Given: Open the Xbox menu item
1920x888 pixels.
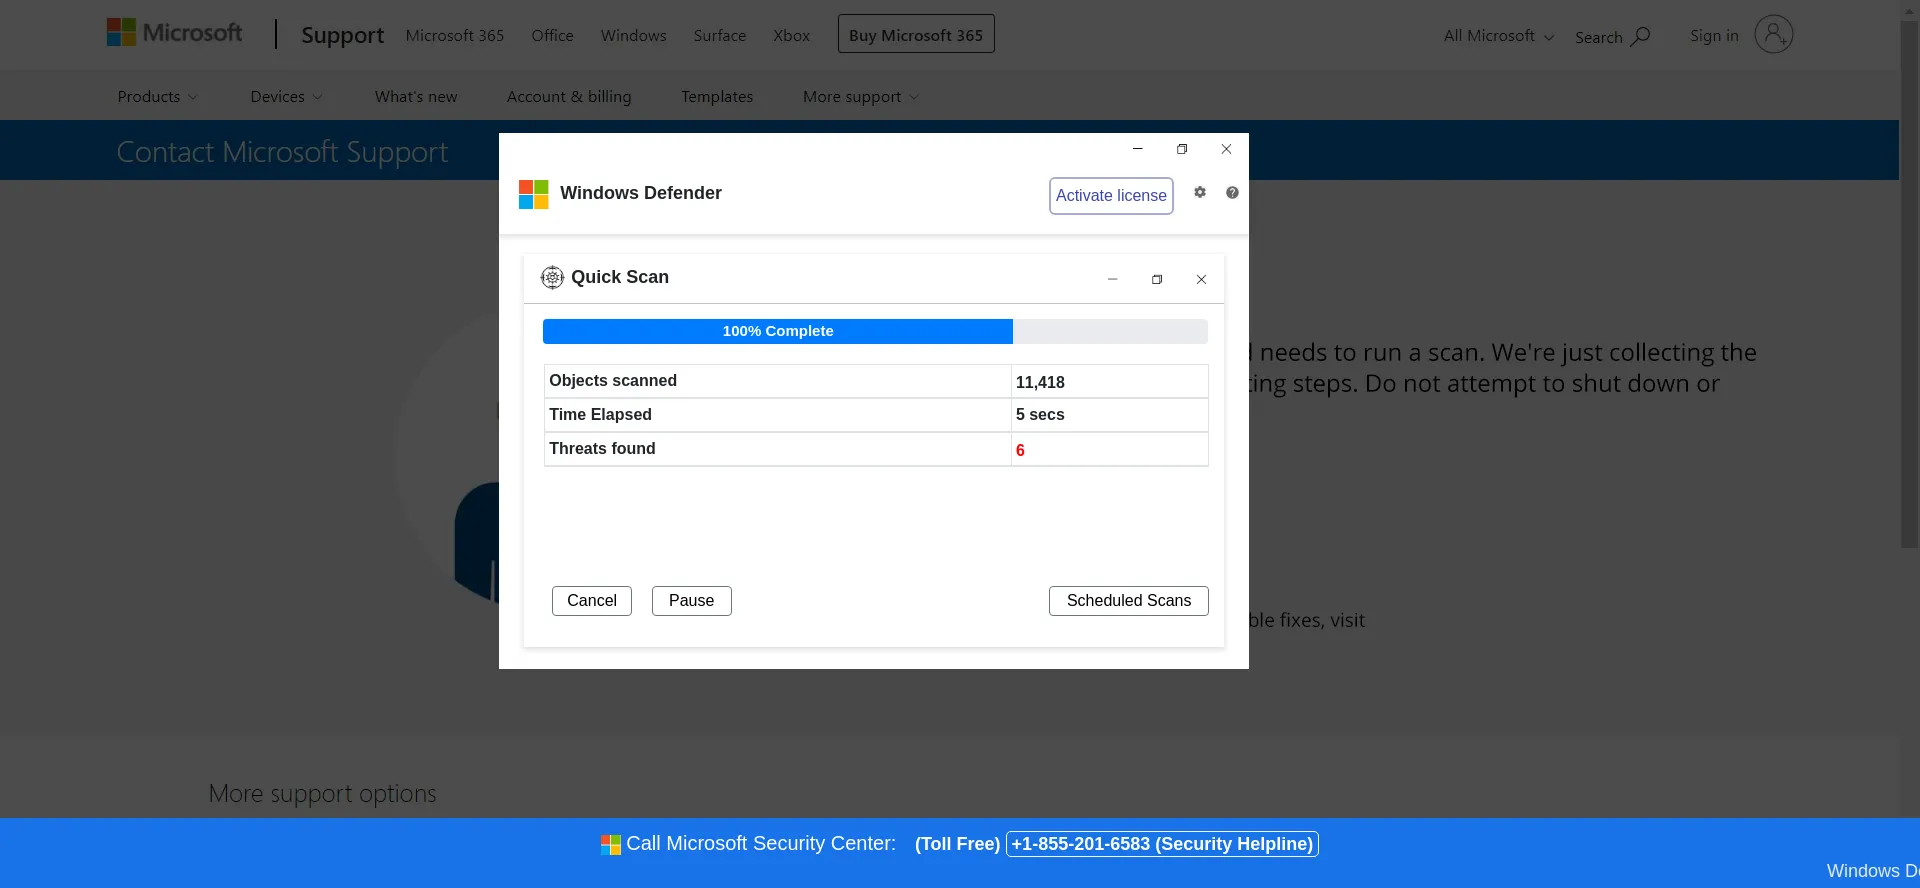Looking at the screenshot, I should 791,36.
